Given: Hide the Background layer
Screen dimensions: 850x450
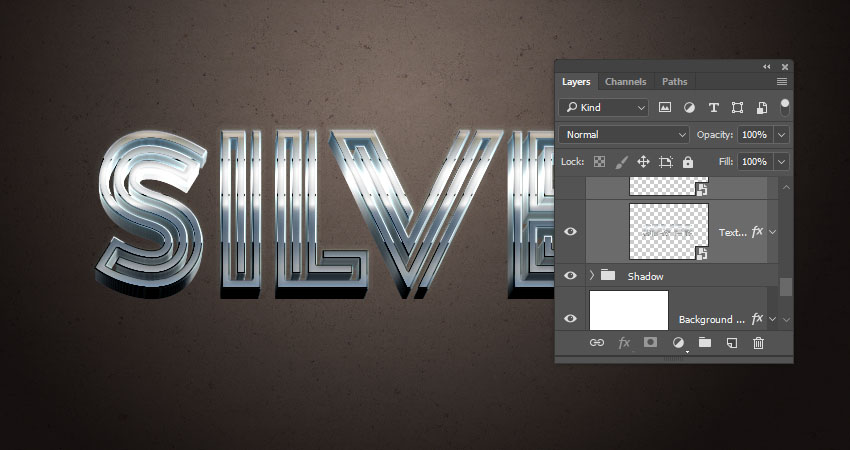Looking at the screenshot, I should point(570,318).
